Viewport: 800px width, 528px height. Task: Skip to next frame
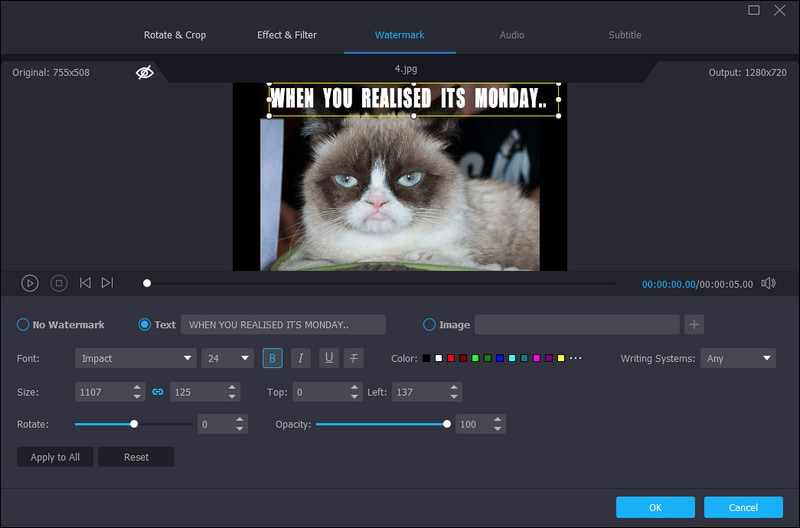107,283
